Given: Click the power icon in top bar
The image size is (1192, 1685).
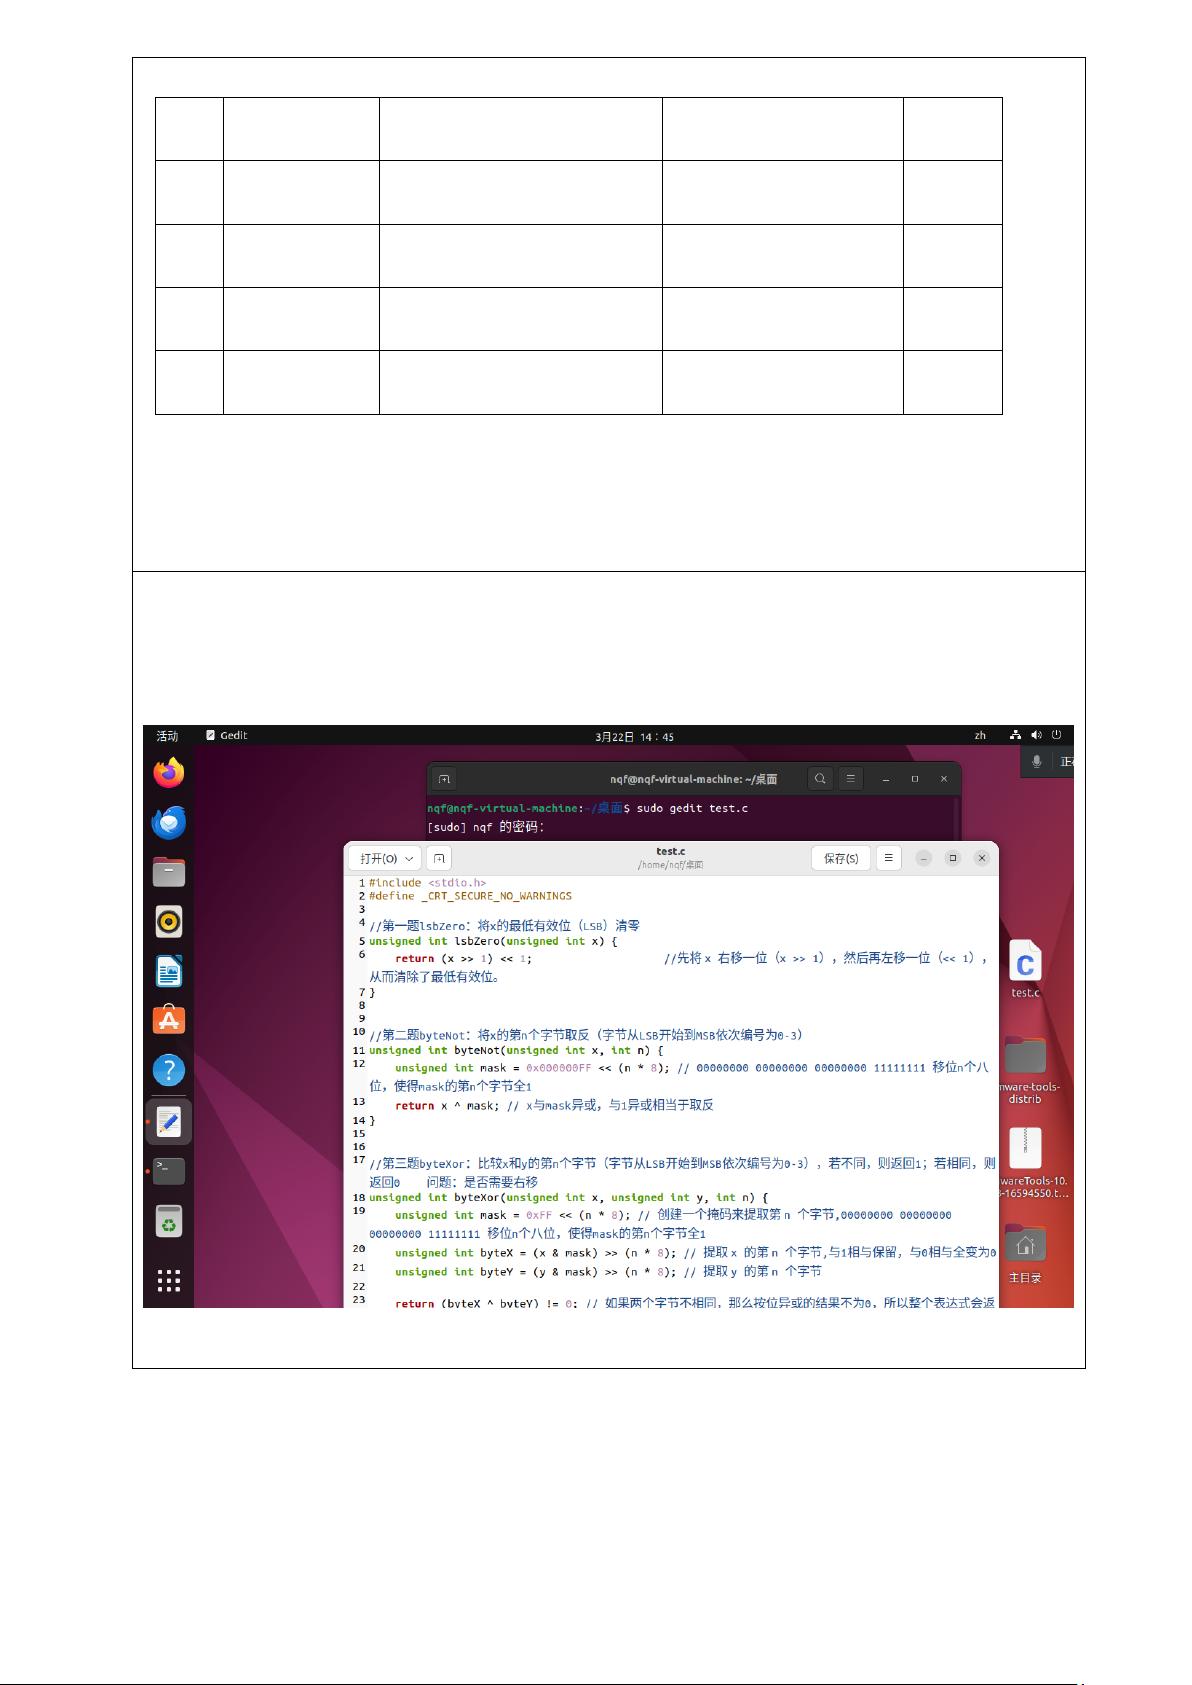Looking at the screenshot, I should pos(1056,735).
